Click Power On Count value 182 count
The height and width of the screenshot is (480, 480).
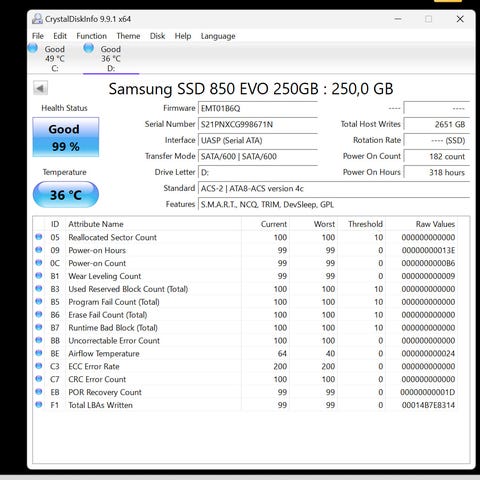437,156
